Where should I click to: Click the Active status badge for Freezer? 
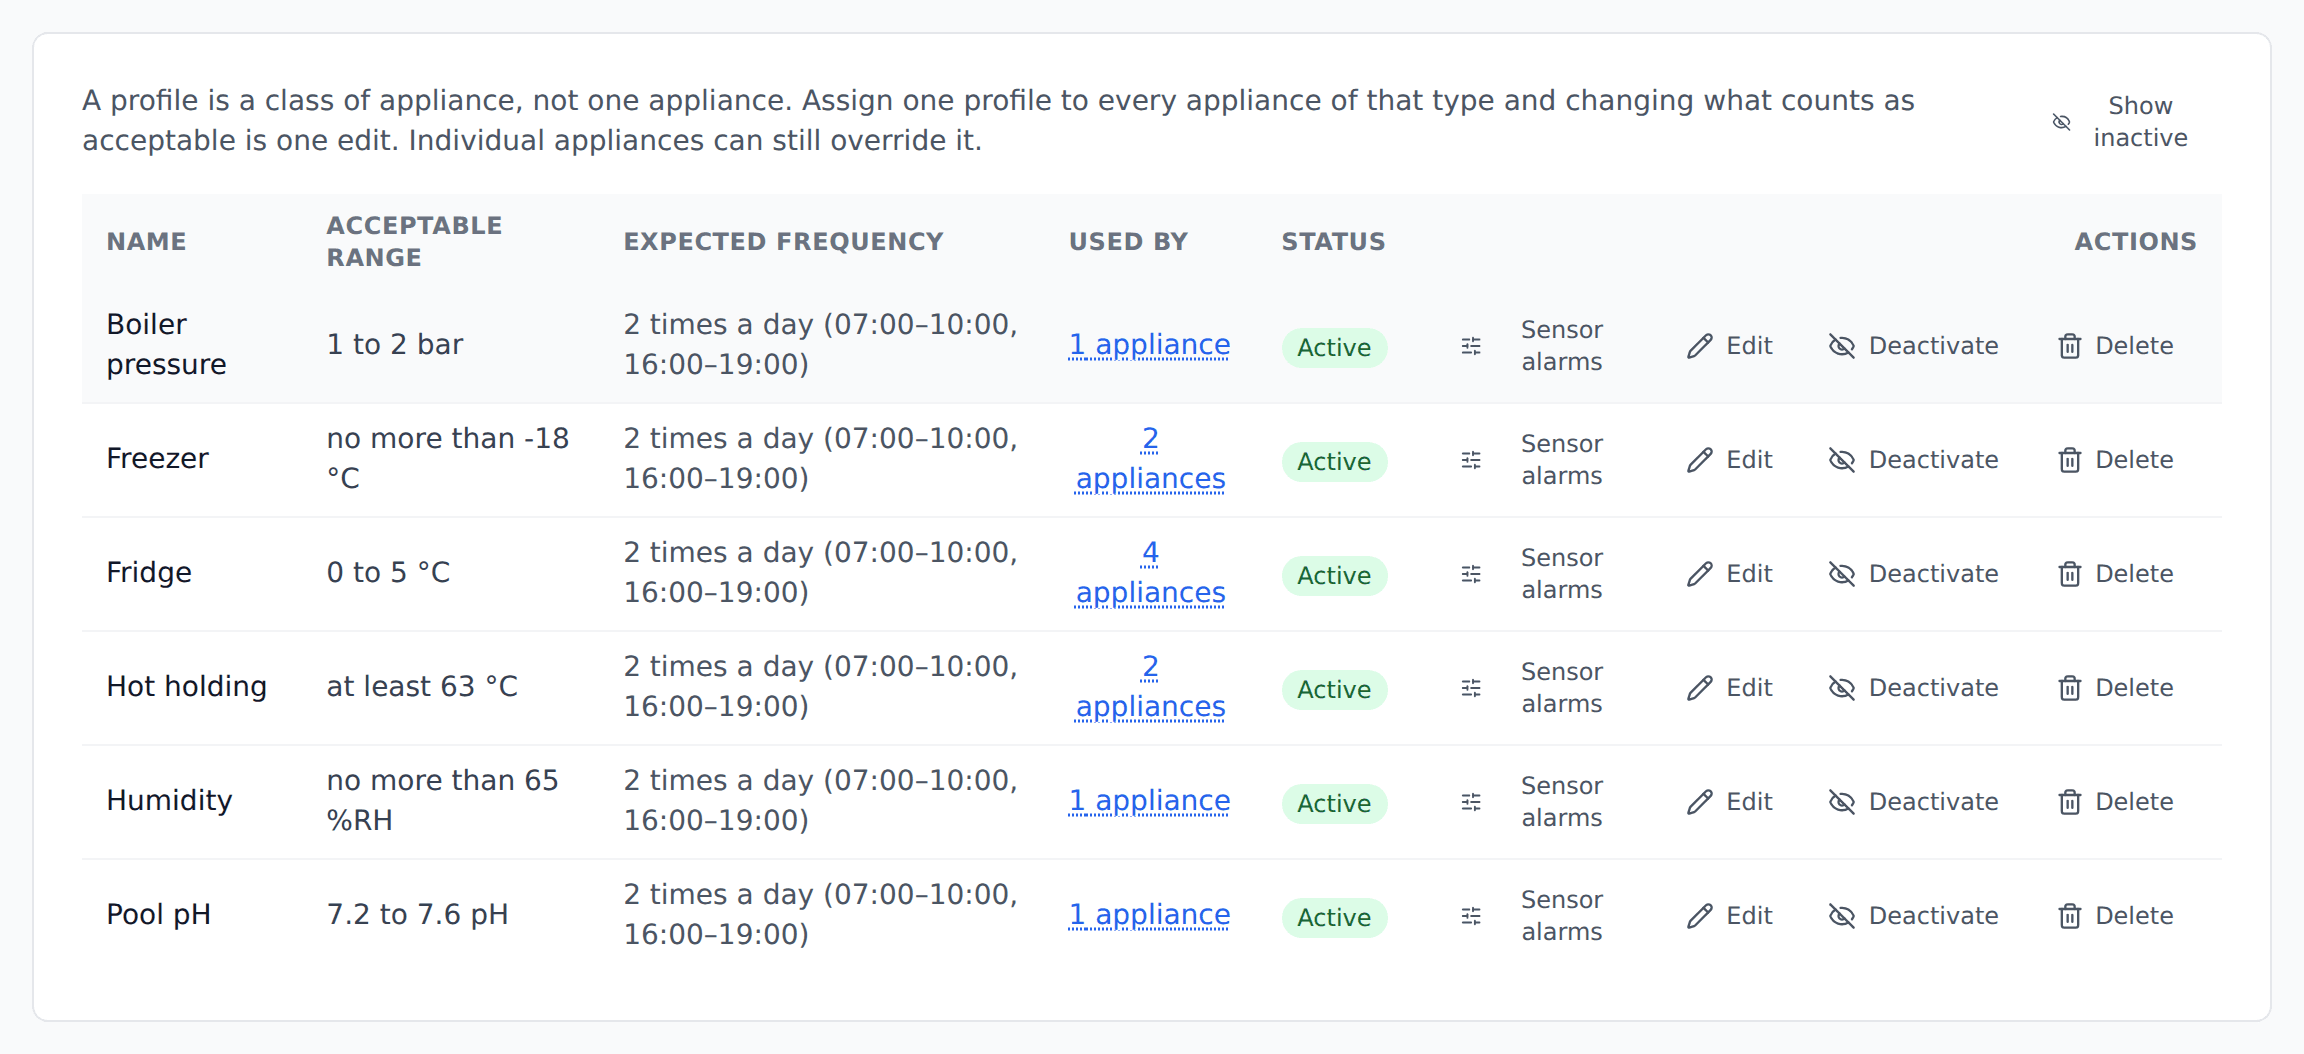pyautogui.click(x=1334, y=461)
